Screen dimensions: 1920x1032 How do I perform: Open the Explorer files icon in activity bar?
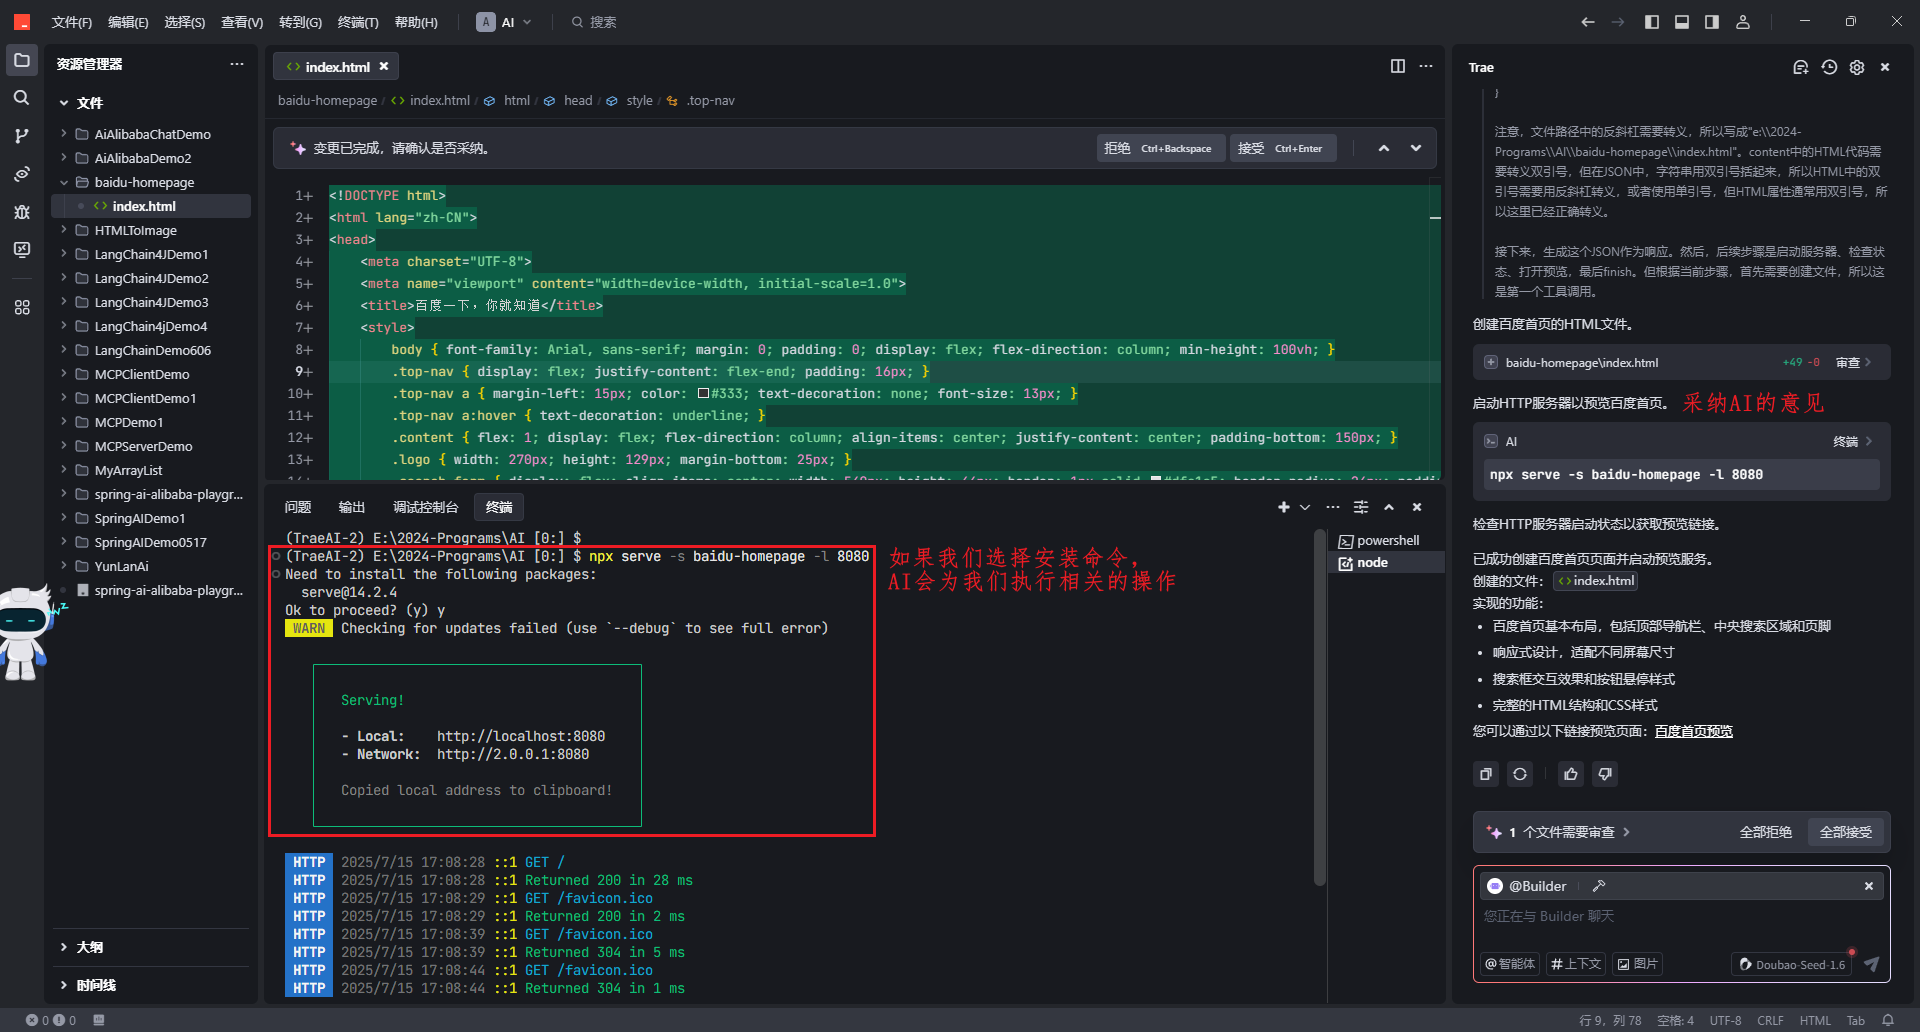pyautogui.click(x=22, y=61)
